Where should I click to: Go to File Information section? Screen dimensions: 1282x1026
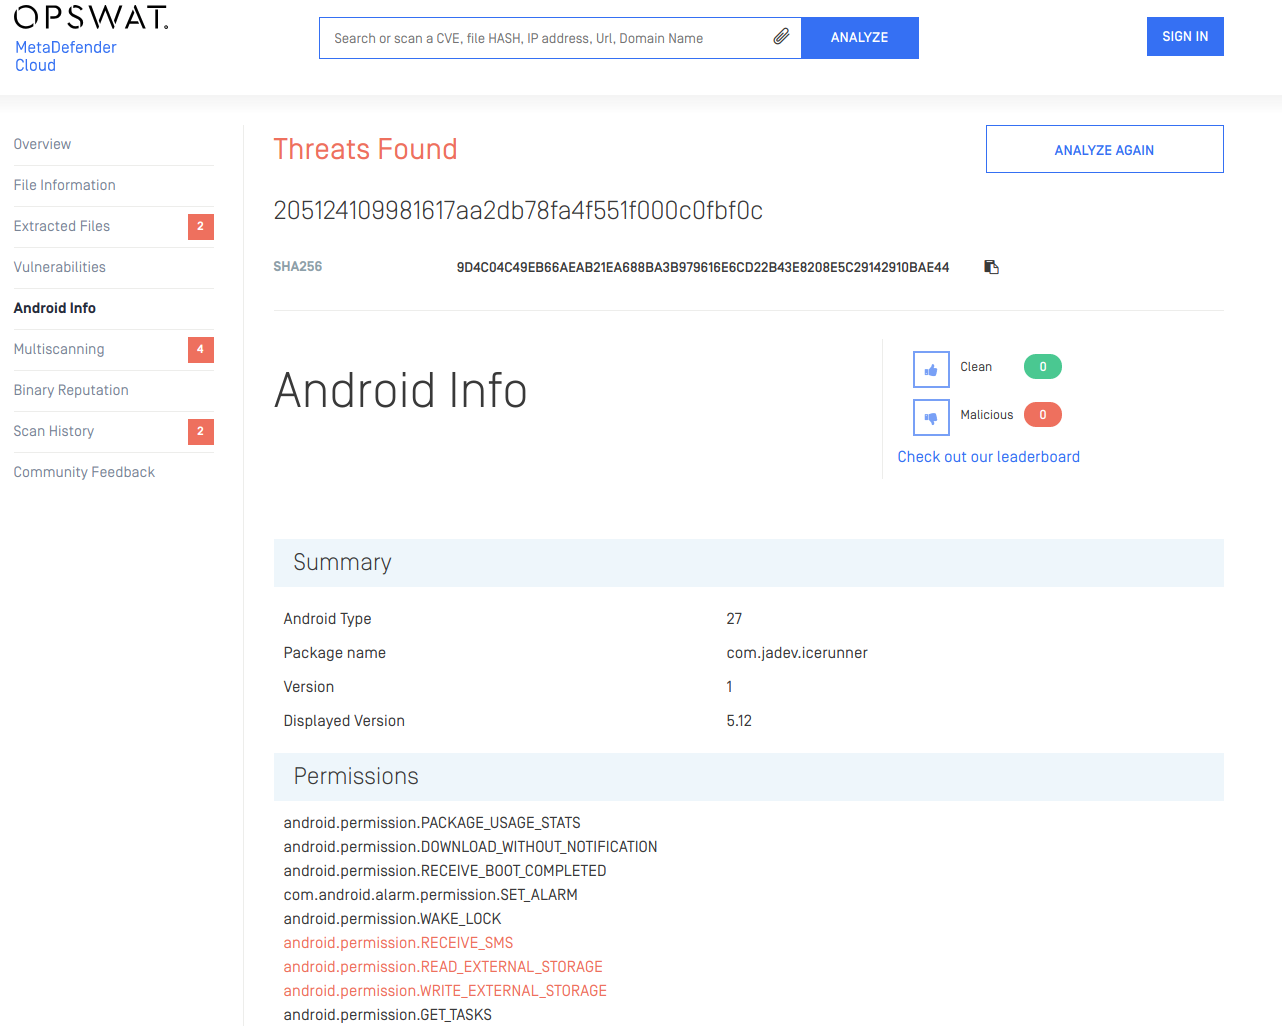64,185
